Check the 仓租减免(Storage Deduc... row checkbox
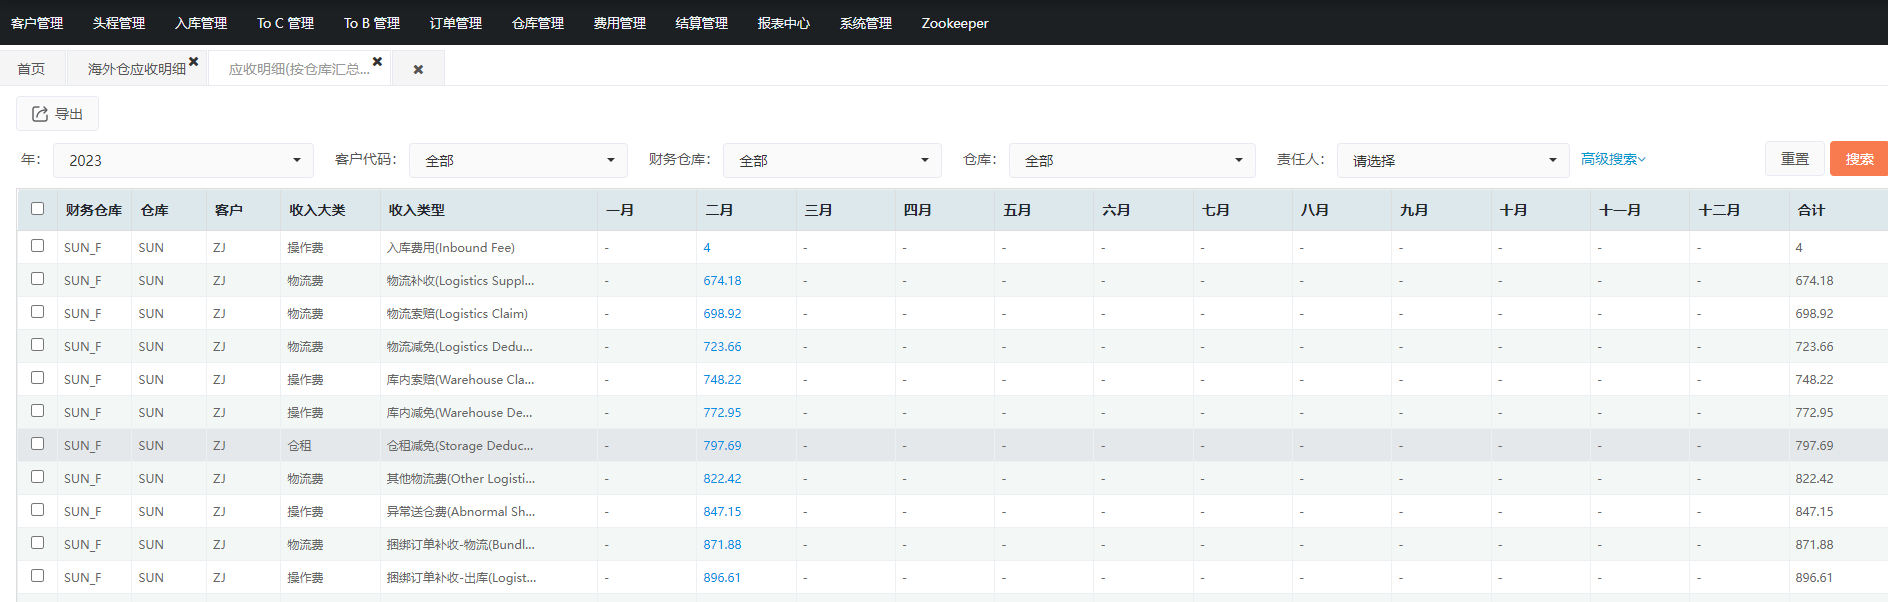The height and width of the screenshot is (602, 1888). (x=37, y=444)
